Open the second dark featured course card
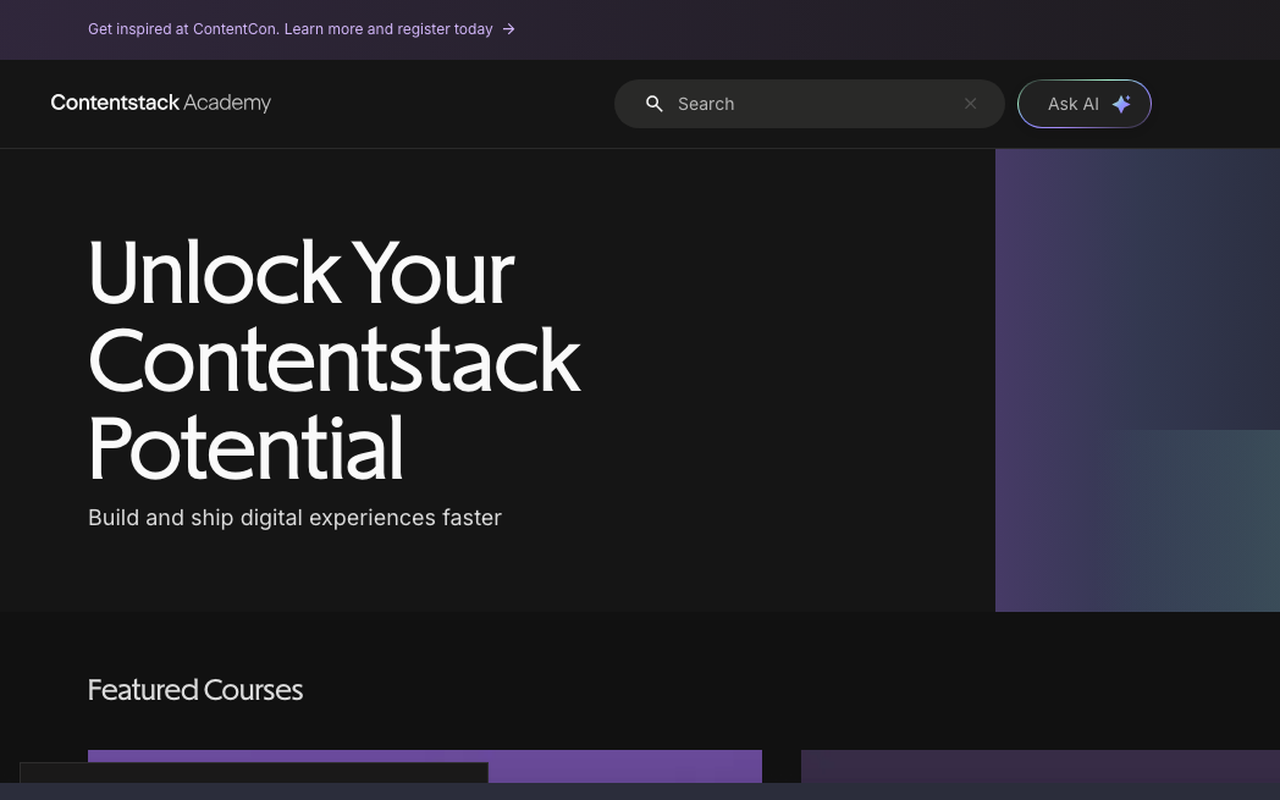The width and height of the screenshot is (1280, 800). pos(1040,766)
